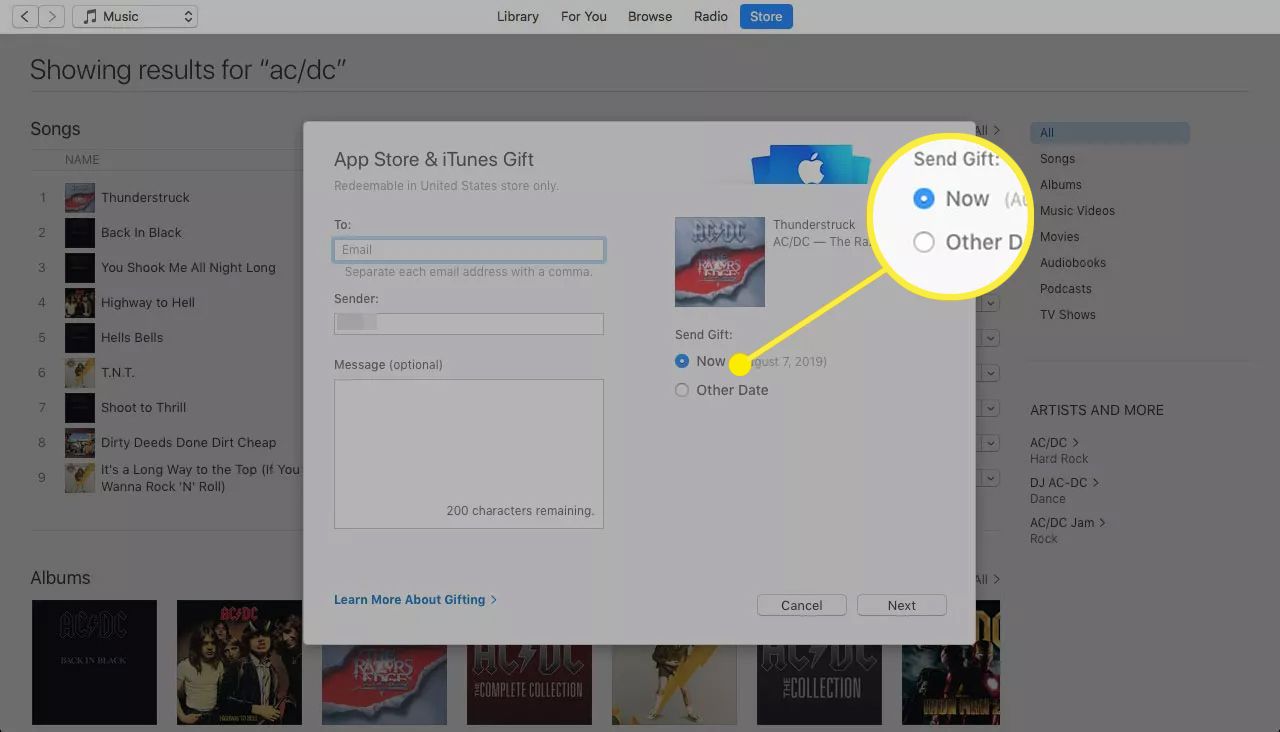Open the AC/DC Hard Rock artist link

1054,442
